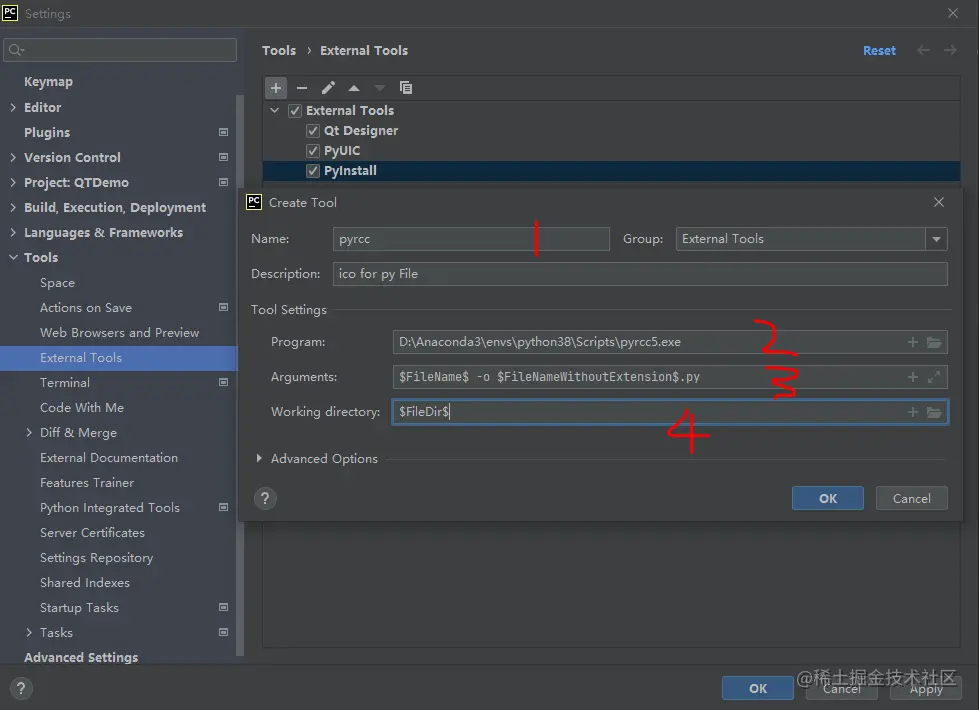Toggle PyUIC checkbox

pos(313,151)
